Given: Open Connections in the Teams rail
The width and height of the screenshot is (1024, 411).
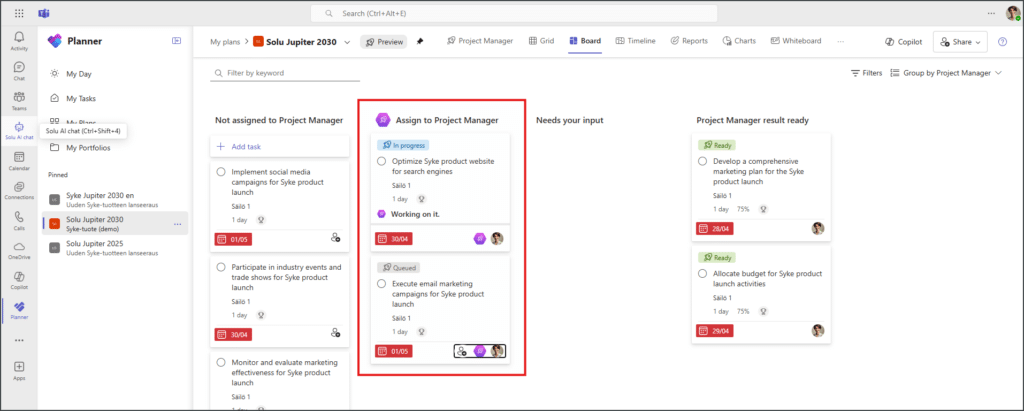Looking at the screenshot, I should pyautogui.click(x=19, y=190).
